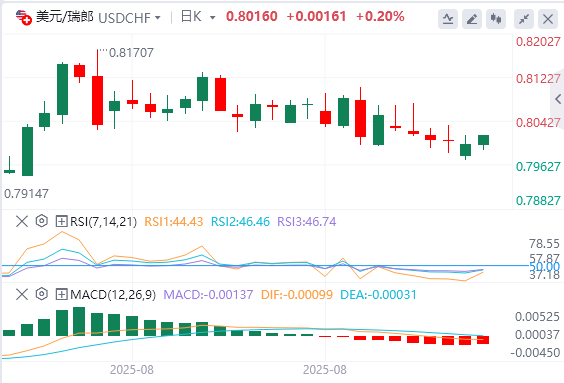The width and height of the screenshot is (564, 383).
Task: Expand the right side panel chevron
Action: pos(558,99)
